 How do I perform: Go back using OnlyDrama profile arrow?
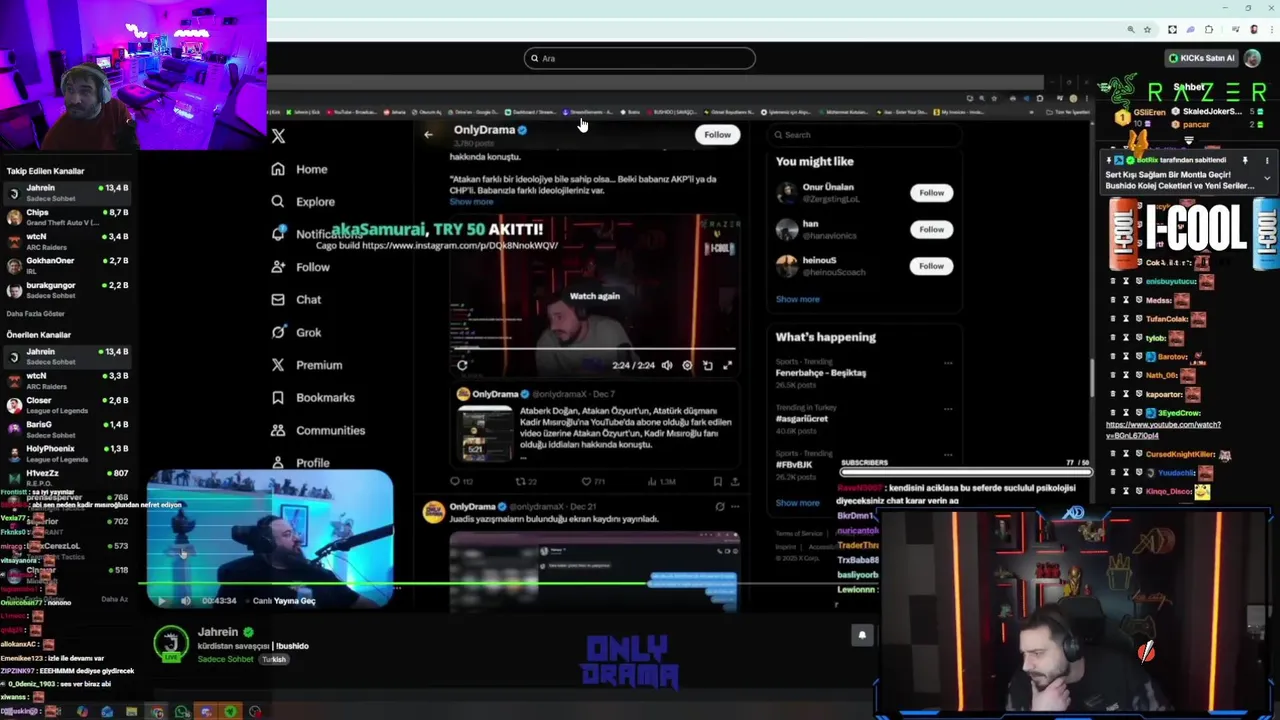428,134
